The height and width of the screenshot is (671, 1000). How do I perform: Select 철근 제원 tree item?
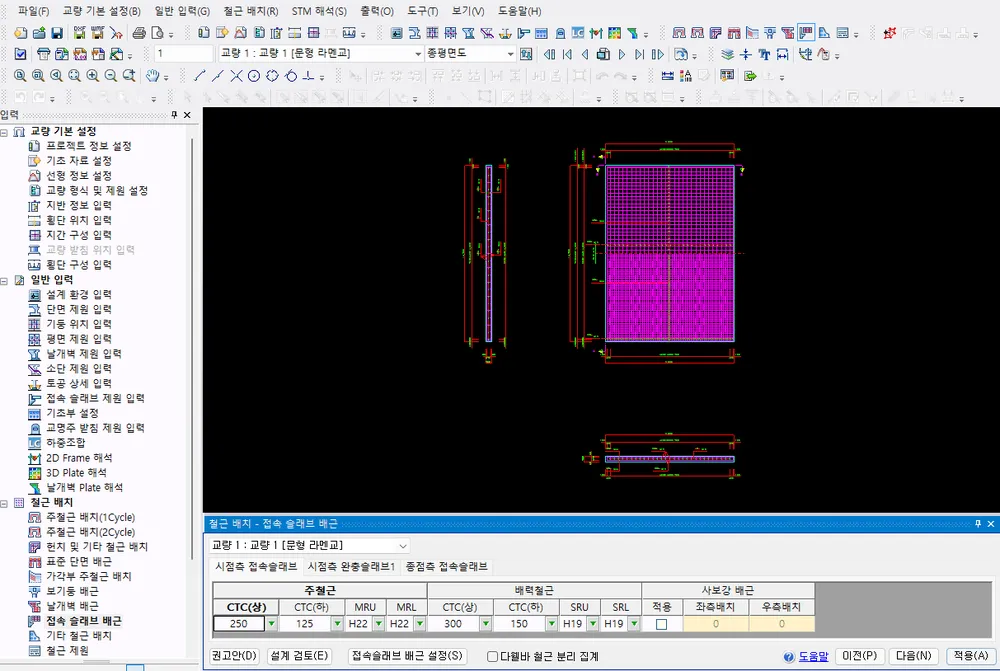coord(67,651)
